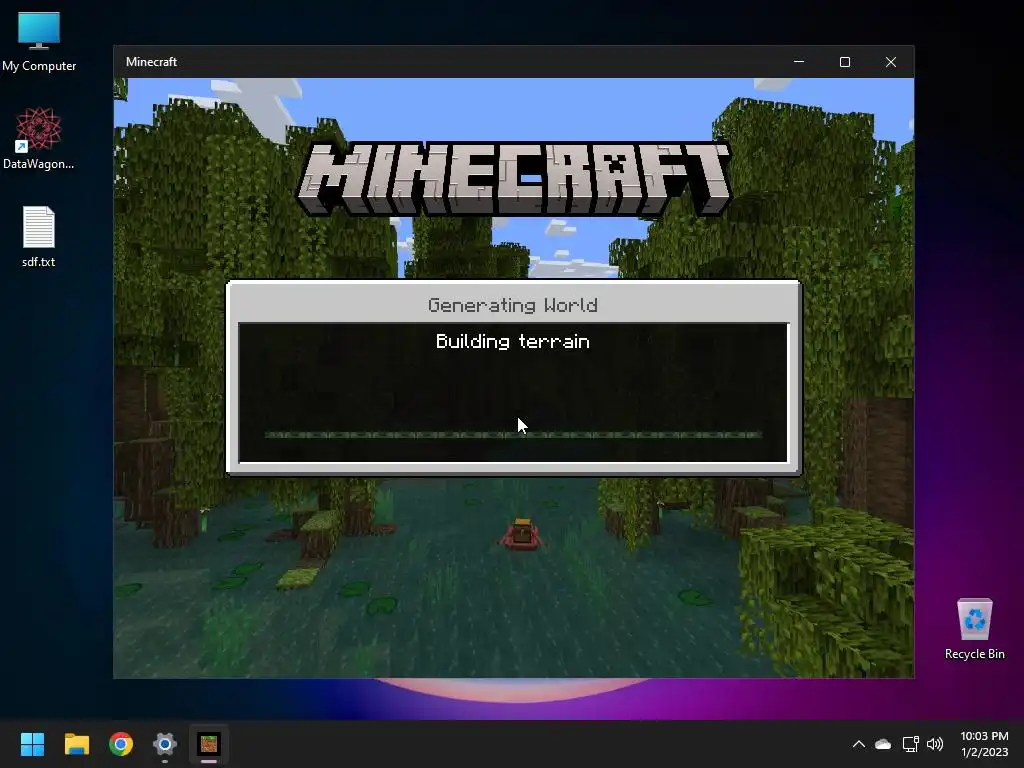Maximize the Minecraft window
Screen dimensions: 1024x768
click(x=845, y=62)
